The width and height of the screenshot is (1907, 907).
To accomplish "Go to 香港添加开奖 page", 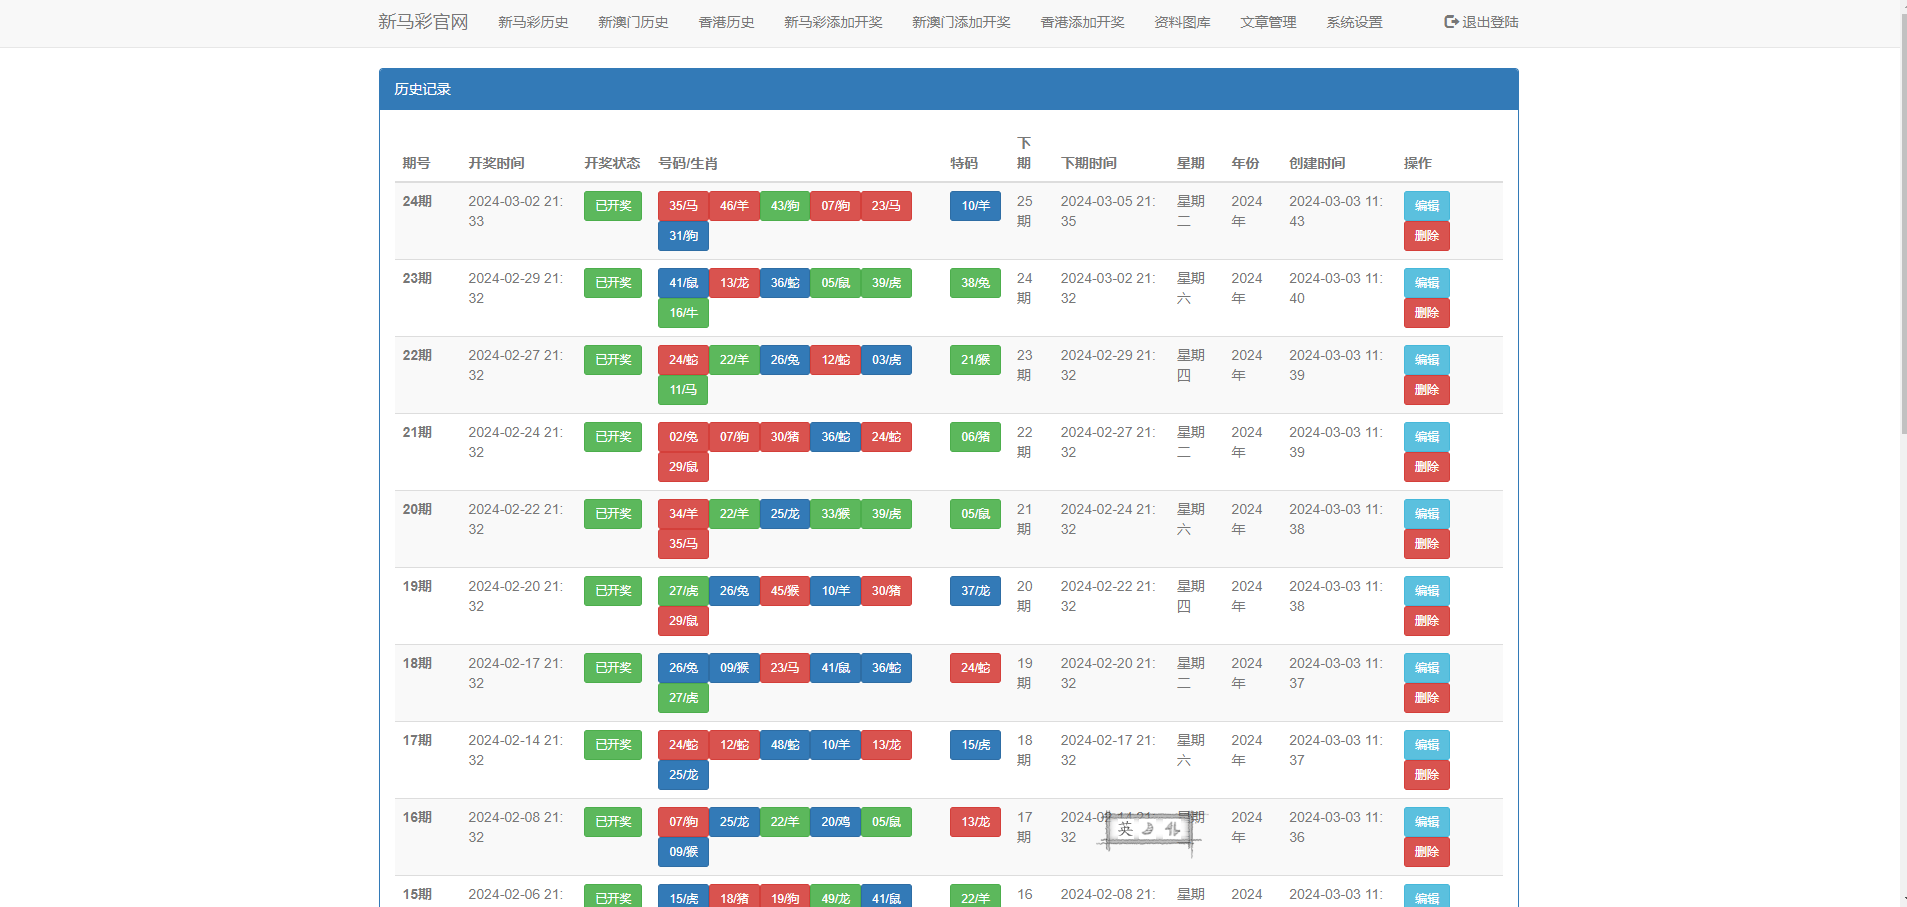I will [1082, 22].
